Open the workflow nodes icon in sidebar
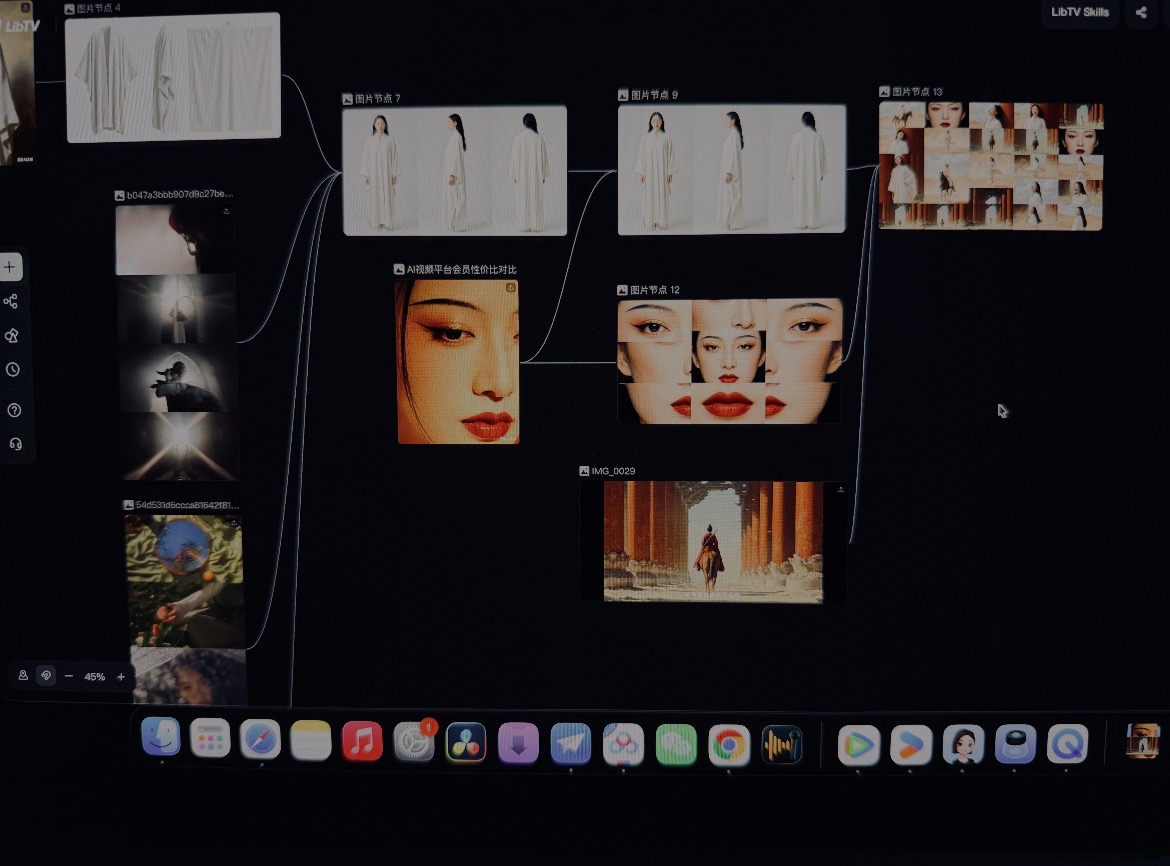This screenshot has height=866, width=1170. [x=10, y=301]
